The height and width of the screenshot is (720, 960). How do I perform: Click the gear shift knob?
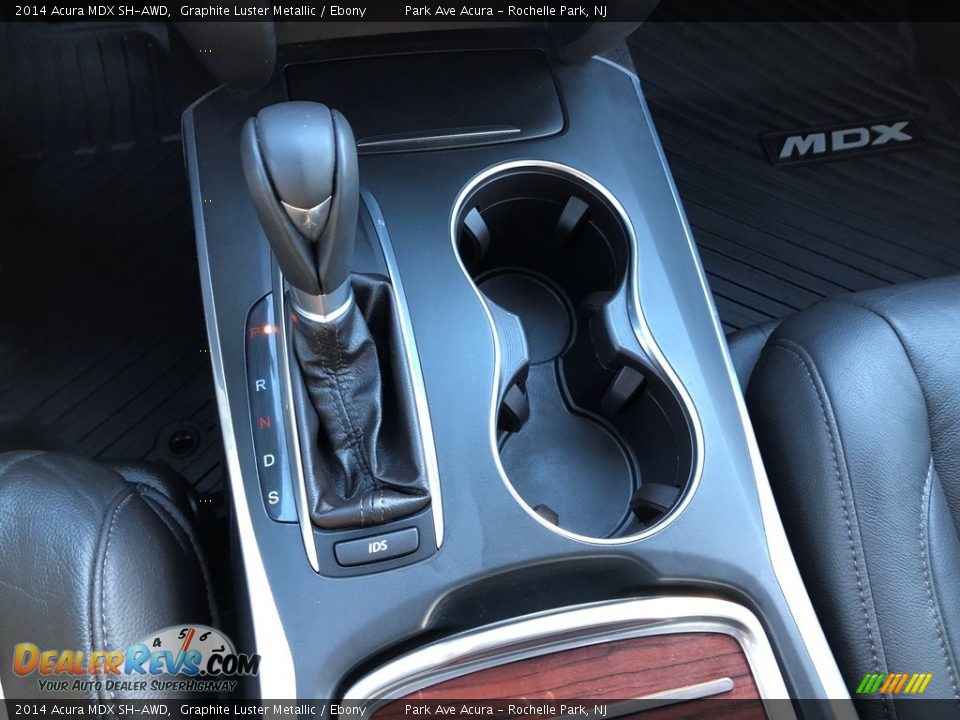(x=302, y=190)
